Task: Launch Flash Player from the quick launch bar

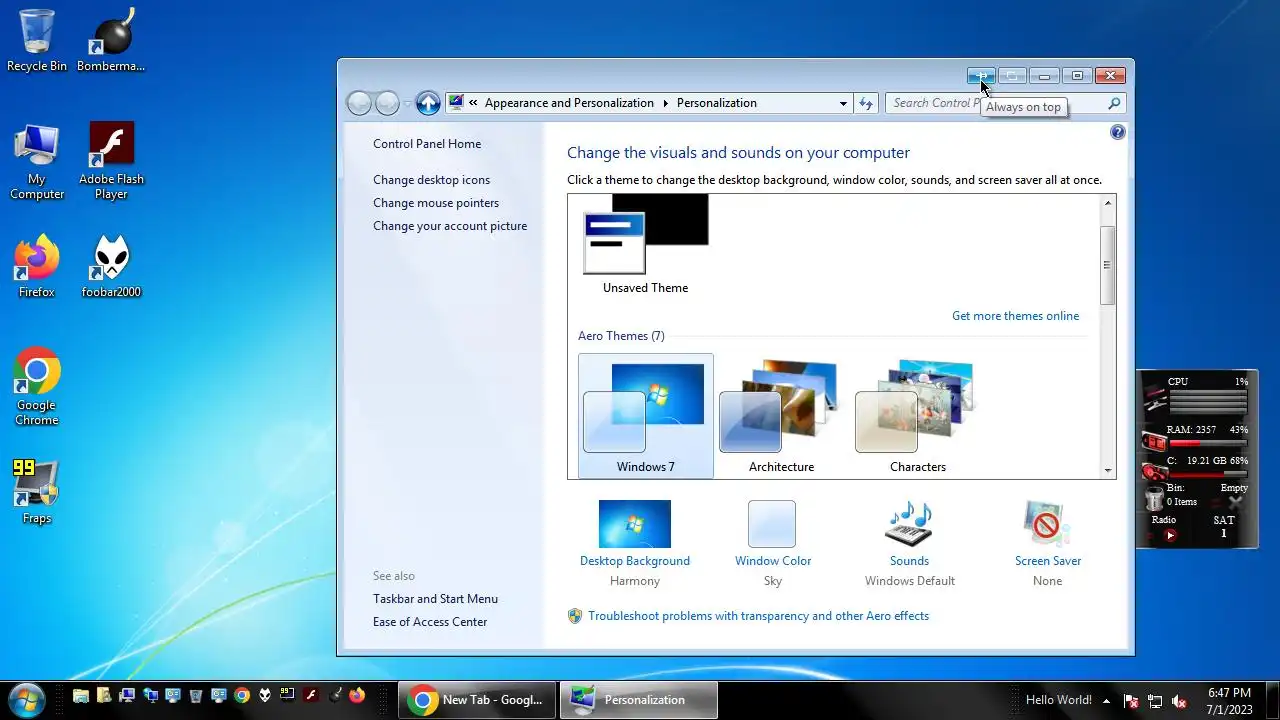Action: tap(311, 695)
